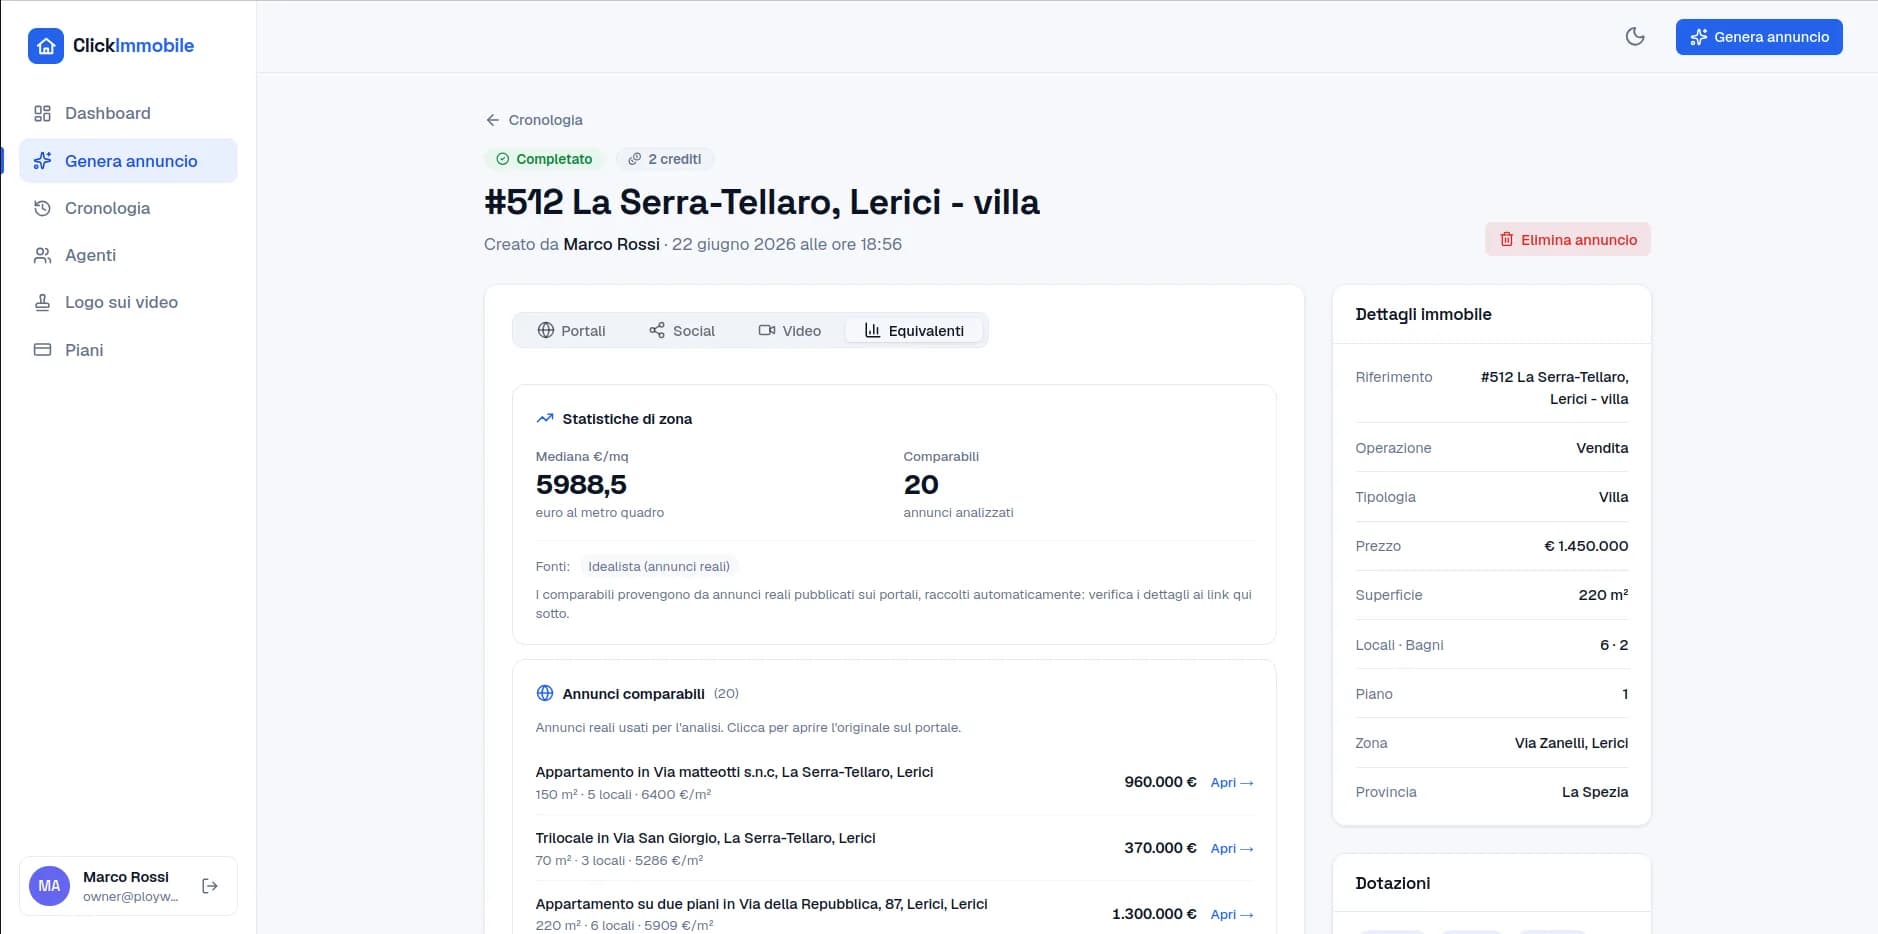Click the history clock icon in sidebar

[42, 208]
